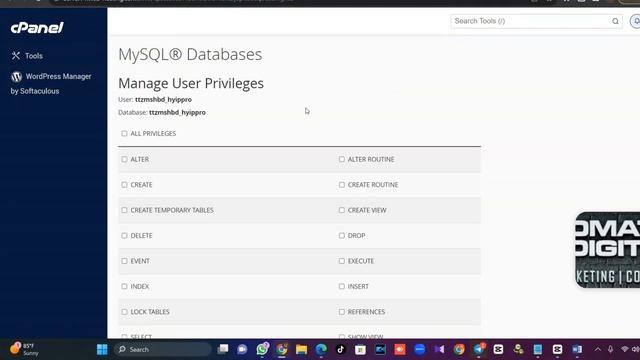This screenshot has height=360, width=640.
Task: Tick CREATE TEMPORARY TABLES checkbox
Action: (124, 210)
